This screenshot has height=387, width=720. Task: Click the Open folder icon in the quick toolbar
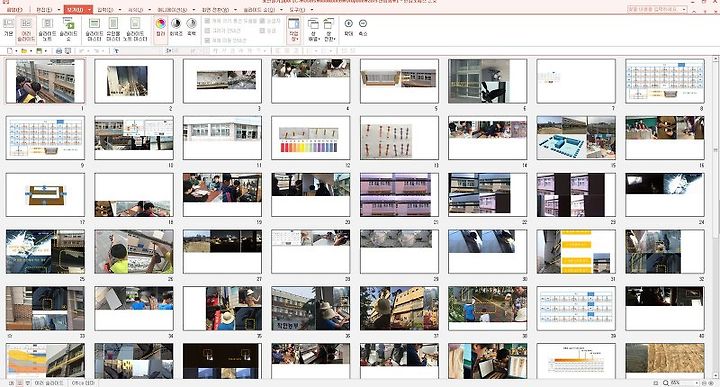[24, 51]
